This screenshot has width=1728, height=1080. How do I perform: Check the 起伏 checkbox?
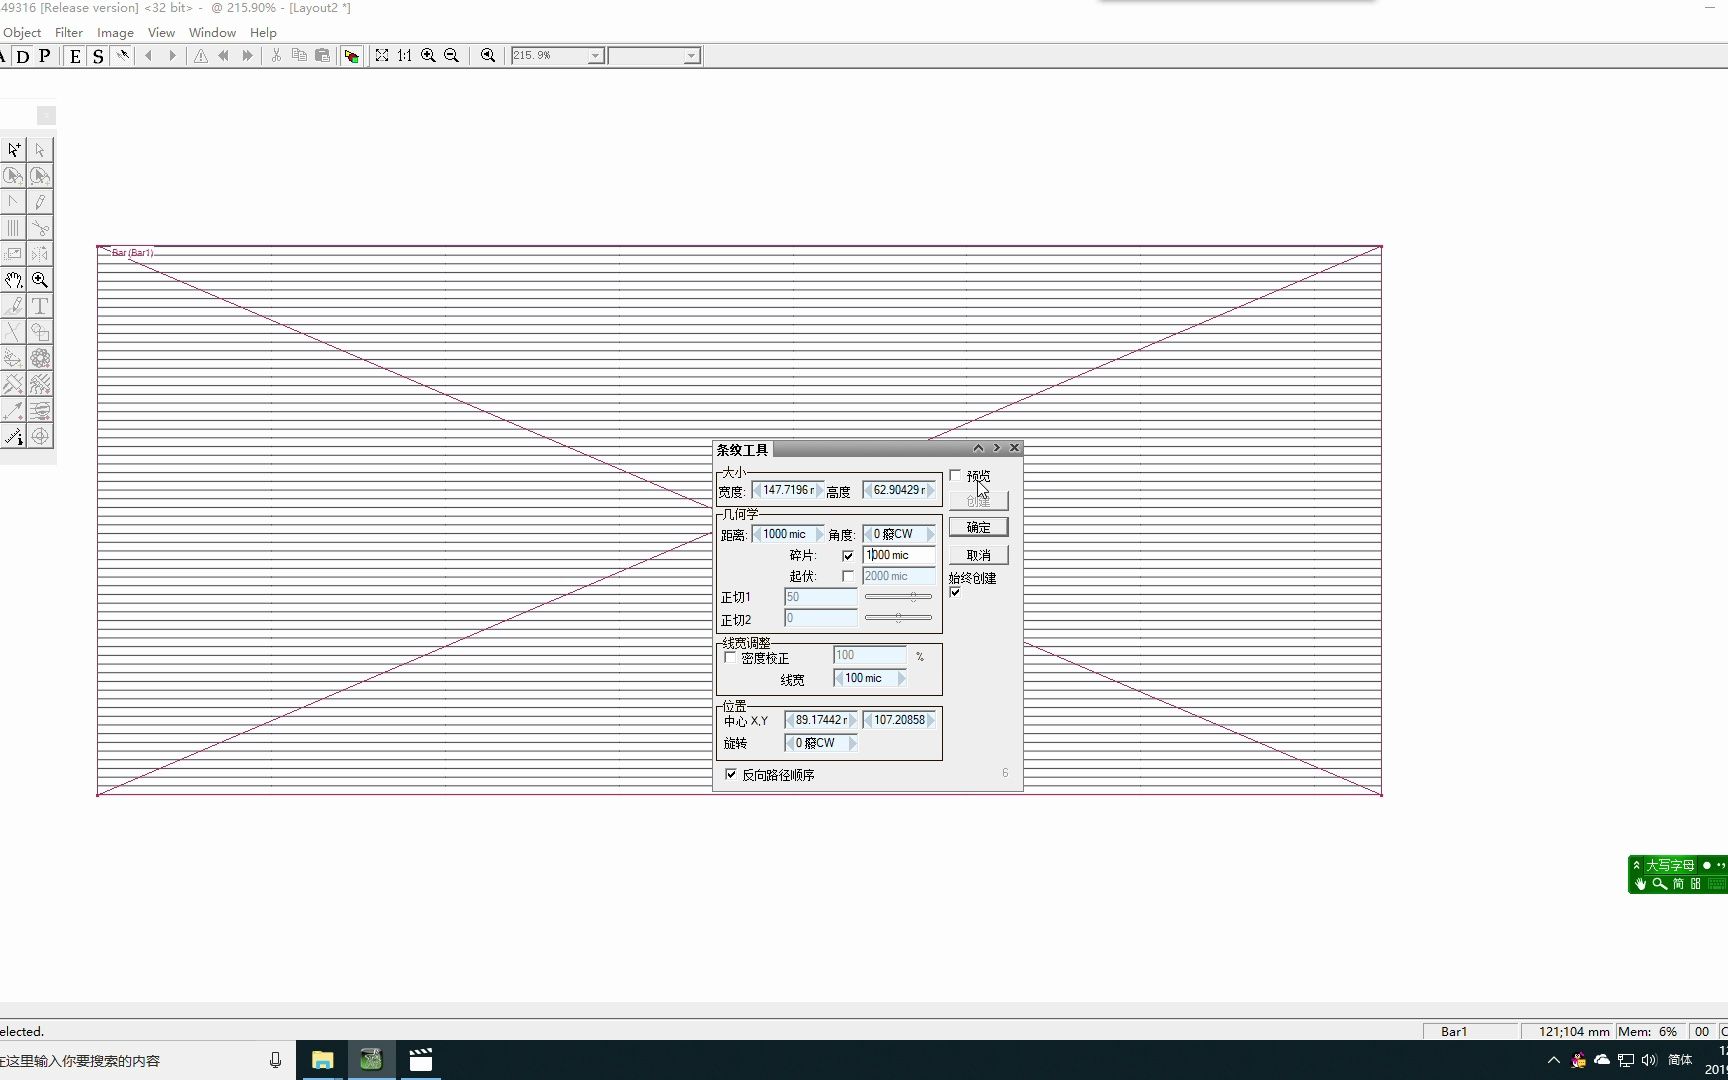click(848, 577)
